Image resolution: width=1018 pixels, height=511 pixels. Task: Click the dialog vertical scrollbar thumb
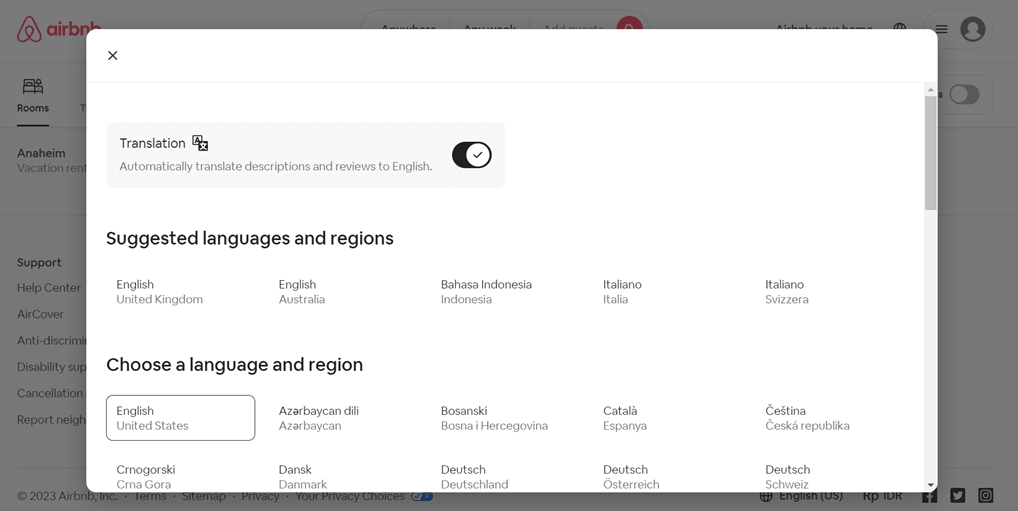931,153
